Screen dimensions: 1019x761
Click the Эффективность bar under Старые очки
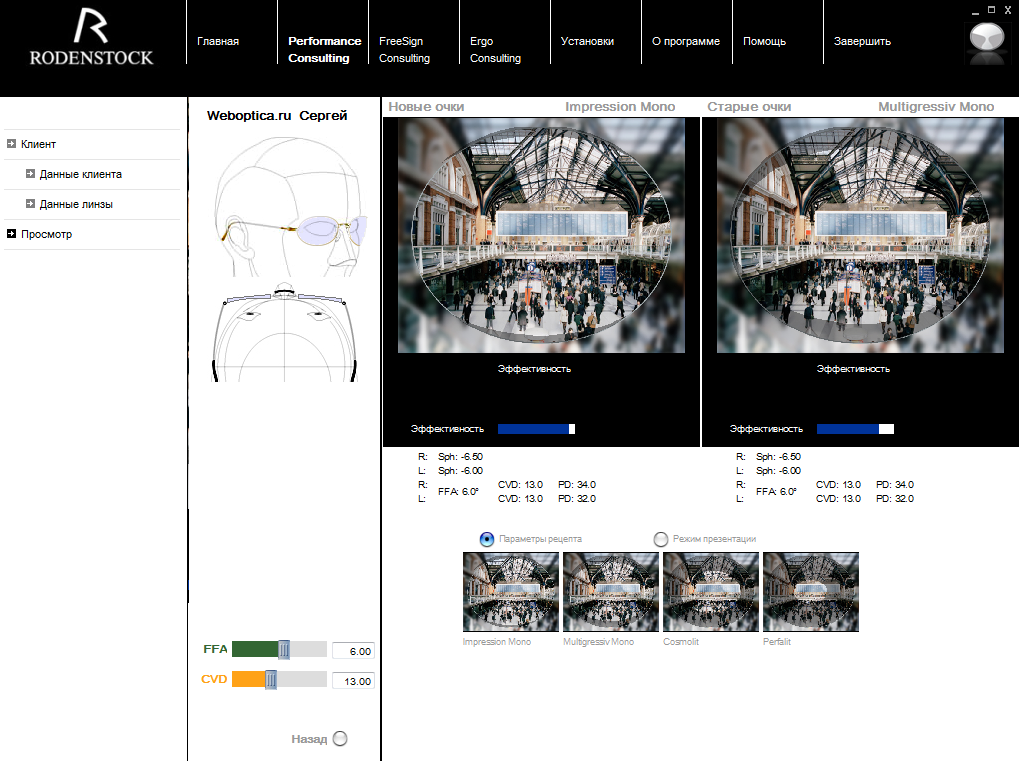[855, 429]
